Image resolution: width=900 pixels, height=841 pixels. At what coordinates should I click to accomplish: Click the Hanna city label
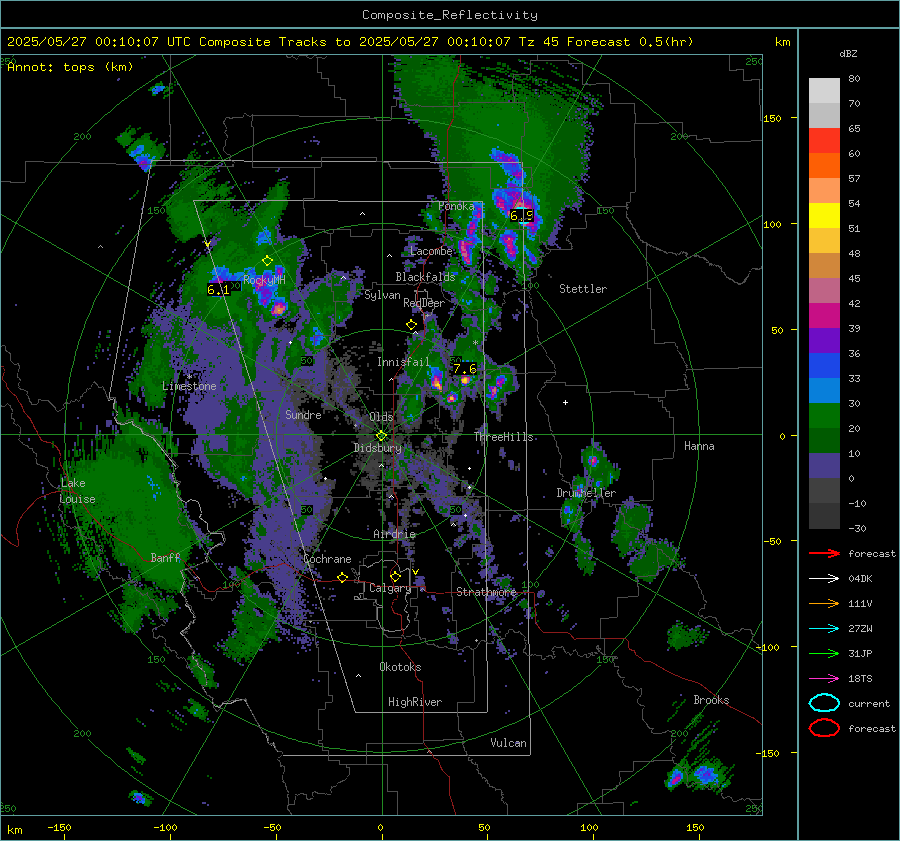click(699, 446)
